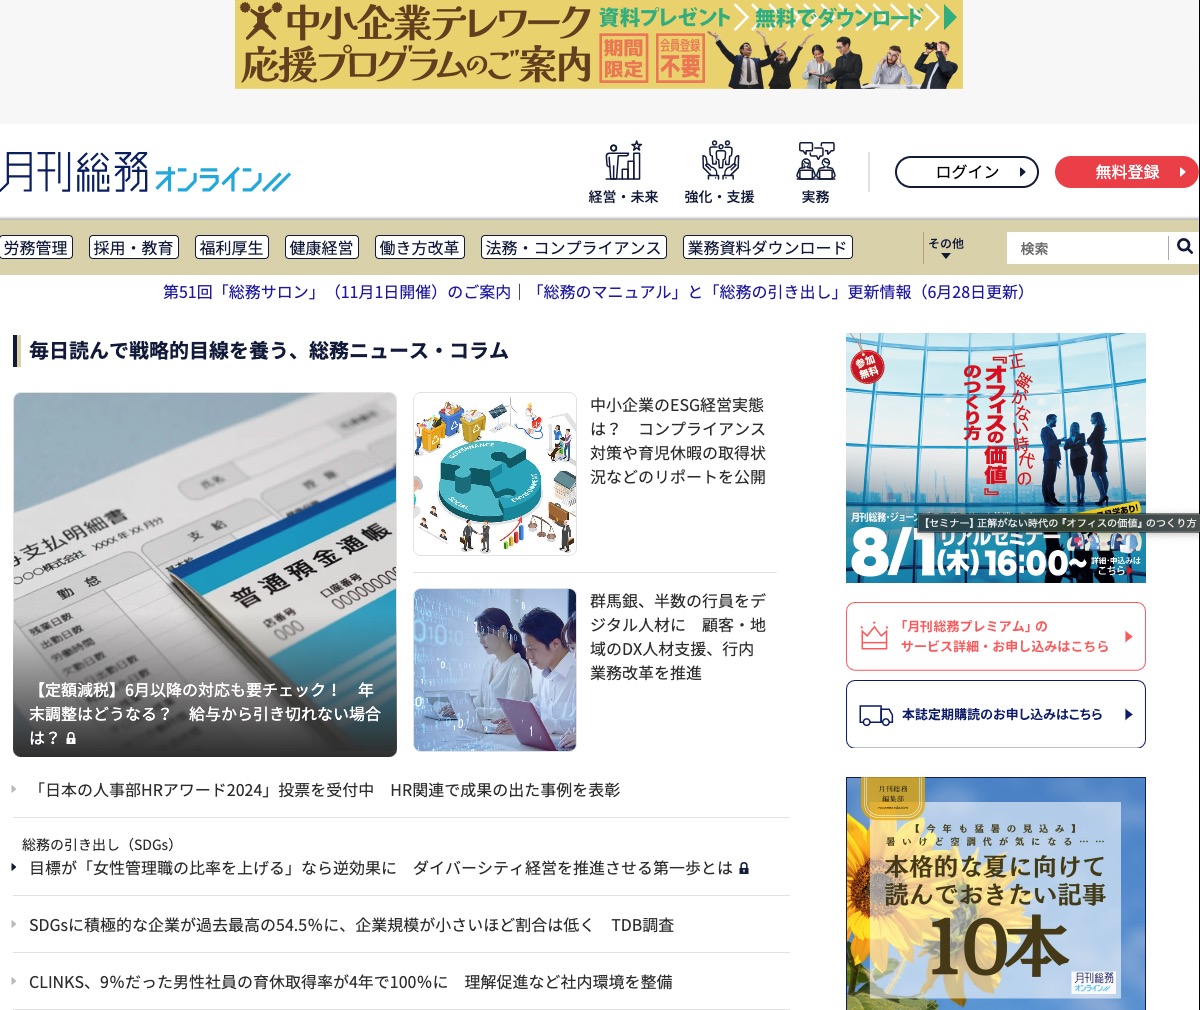This screenshot has height=1010, width=1200.
Task: Click the ログイン button
Action: click(966, 171)
